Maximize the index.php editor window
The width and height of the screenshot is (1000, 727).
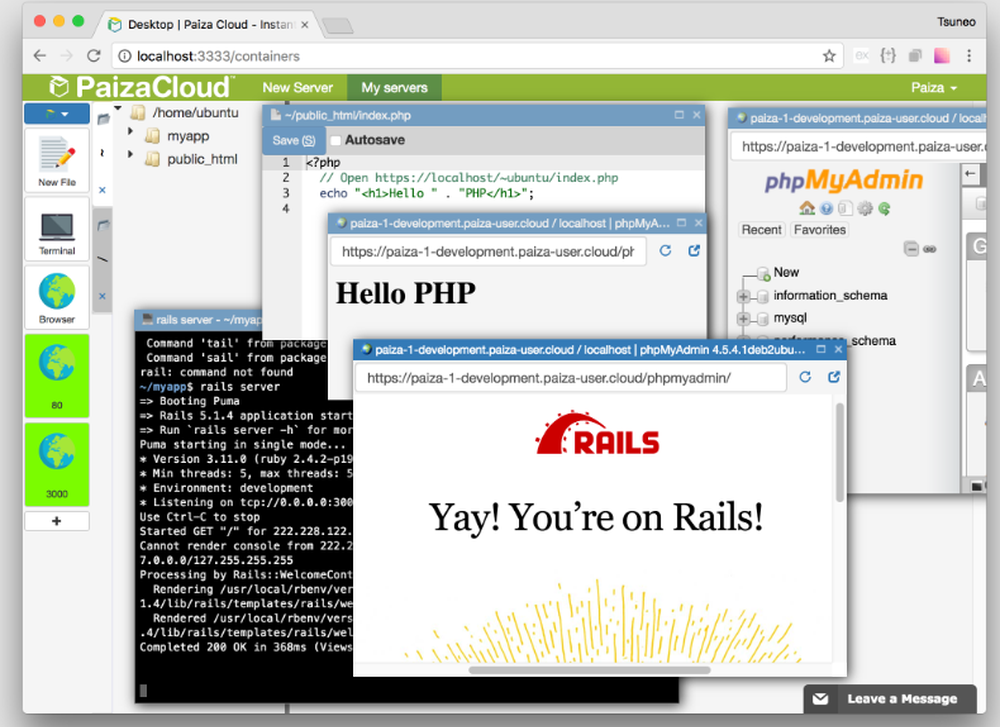pyautogui.click(x=679, y=115)
